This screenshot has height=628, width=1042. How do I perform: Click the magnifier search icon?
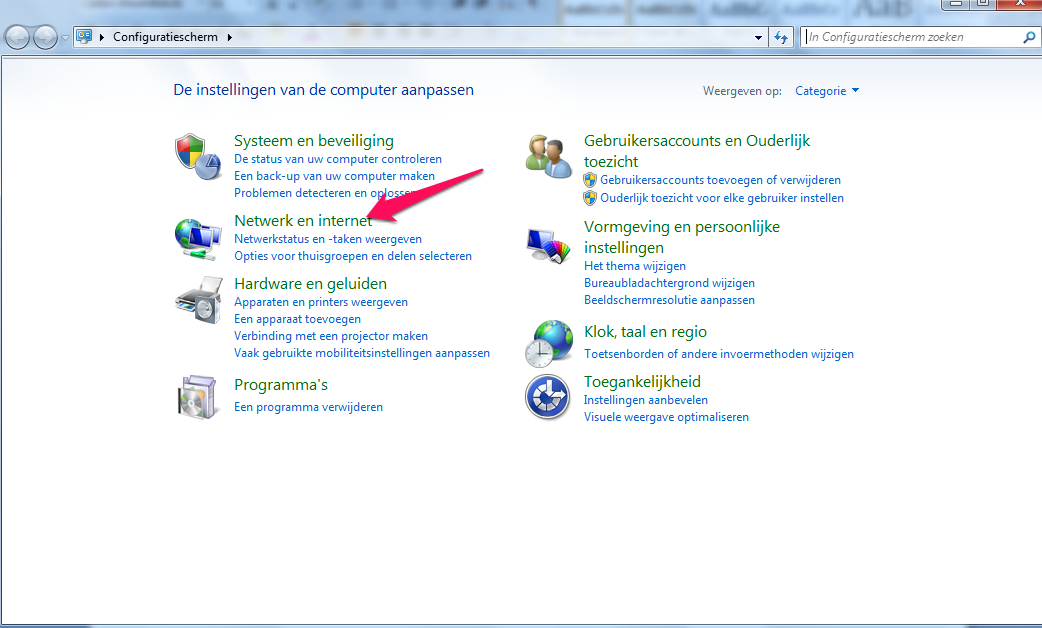coord(1029,37)
